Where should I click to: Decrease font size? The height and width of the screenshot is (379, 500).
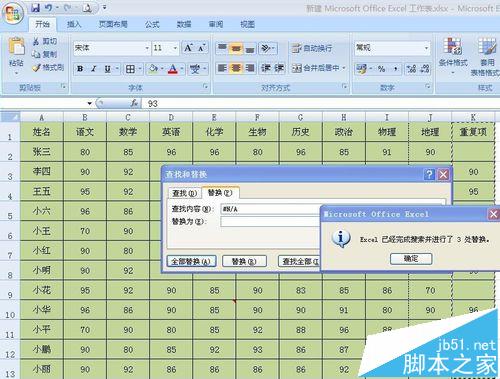[202, 48]
